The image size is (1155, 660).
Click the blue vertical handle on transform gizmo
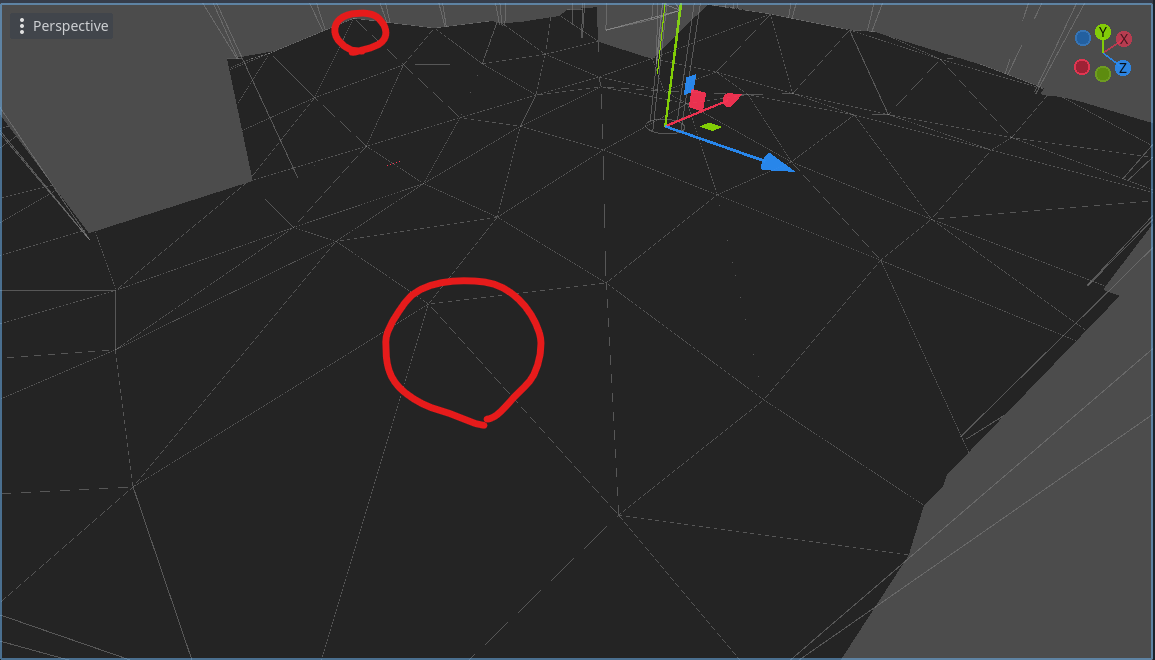(x=689, y=84)
